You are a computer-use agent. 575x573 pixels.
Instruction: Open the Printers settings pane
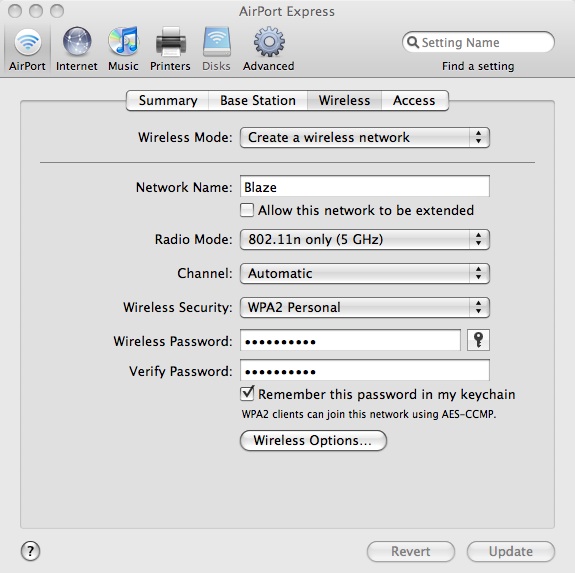[x=170, y=49]
